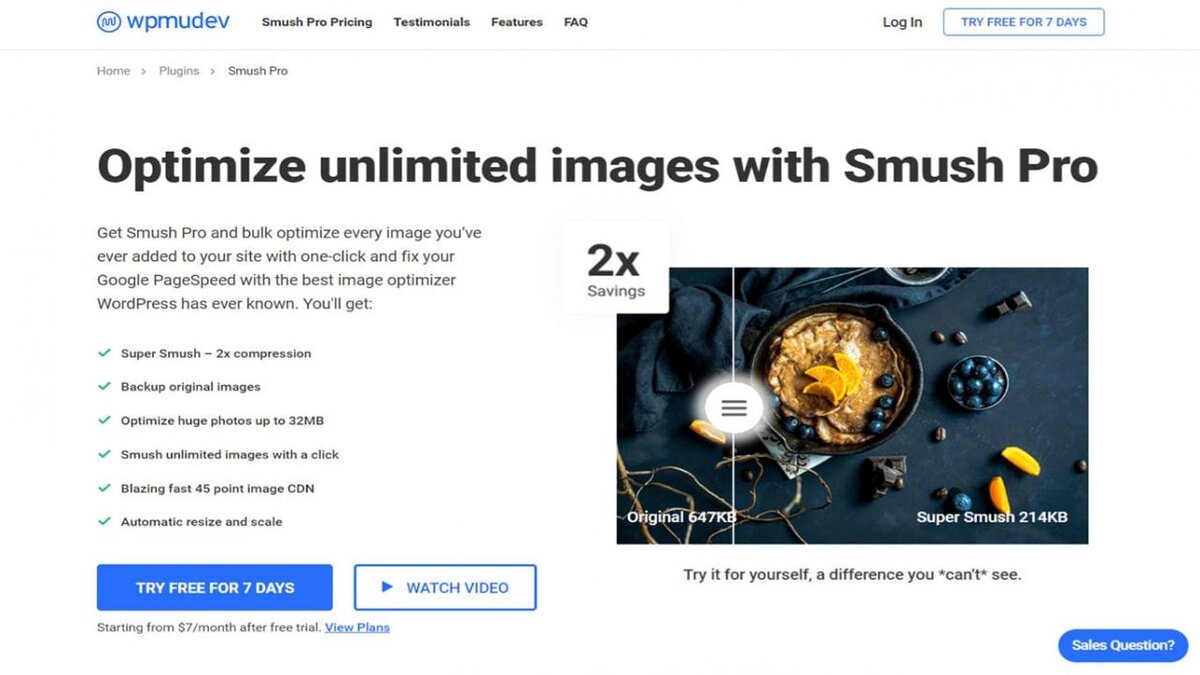This screenshot has width=1200, height=675.
Task: Click the play icon in Watch Video
Action: (387, 587)
